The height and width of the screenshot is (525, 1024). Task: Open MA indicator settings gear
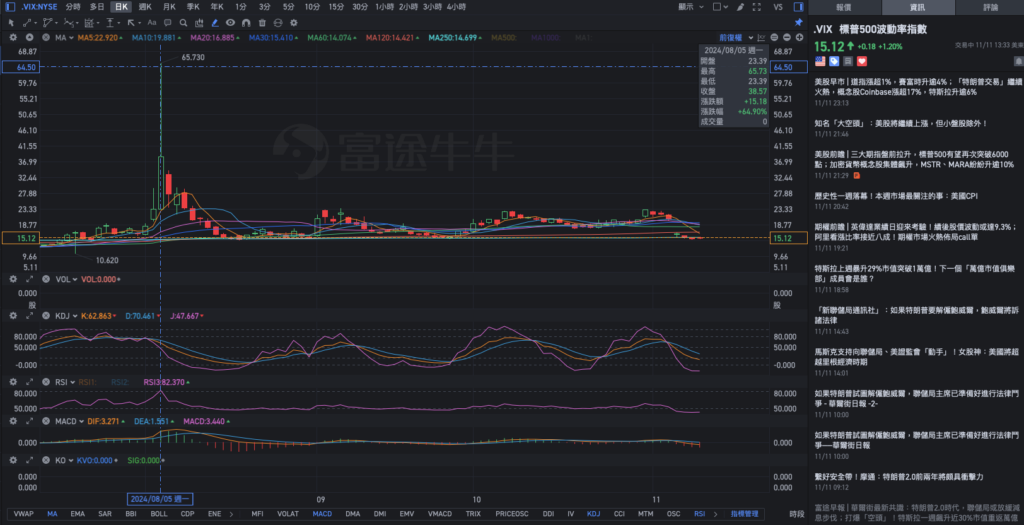[x=13, y=38]
